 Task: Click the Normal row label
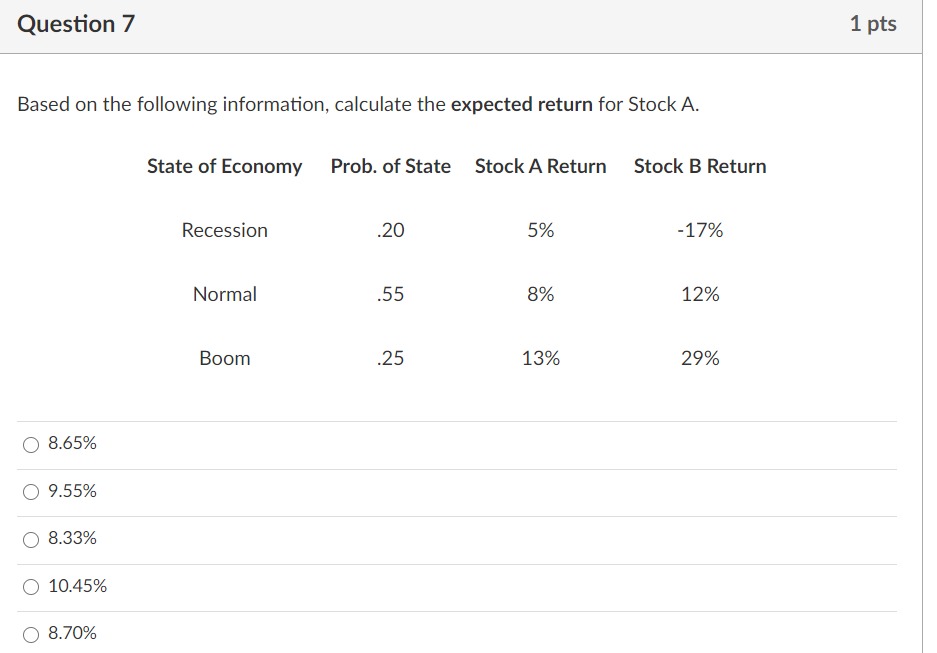224,295
